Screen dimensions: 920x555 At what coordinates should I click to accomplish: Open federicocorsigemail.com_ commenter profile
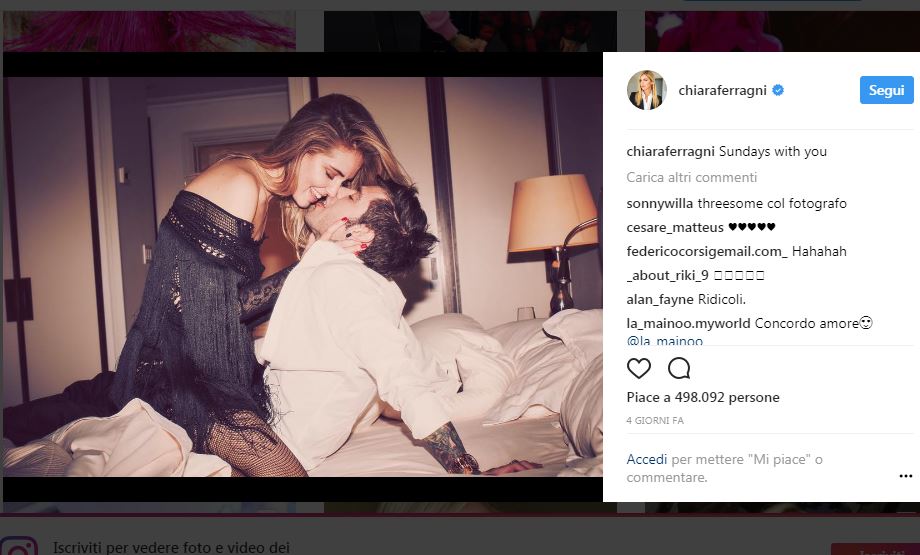(x=707, y=251)
